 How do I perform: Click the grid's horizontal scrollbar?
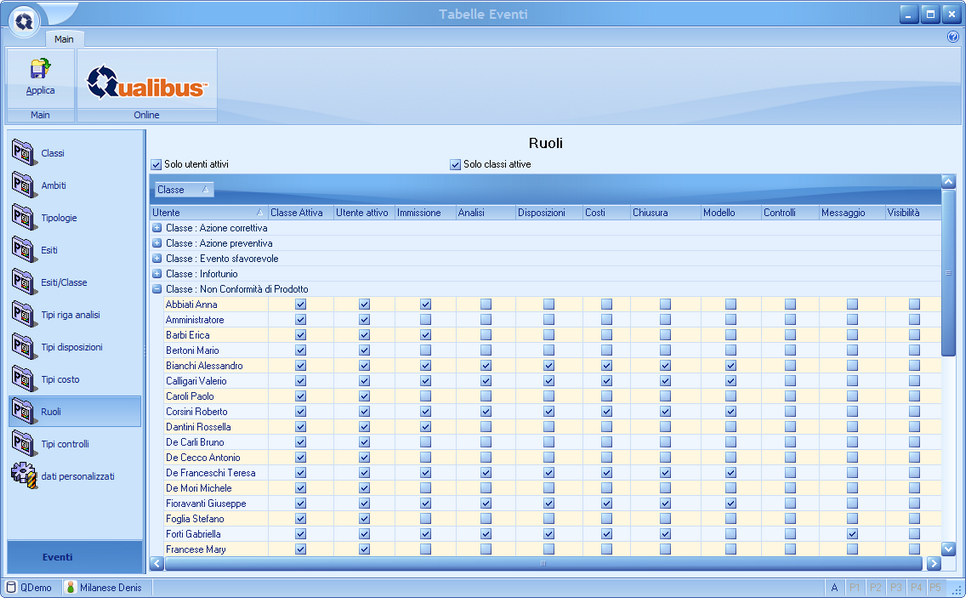544,563
